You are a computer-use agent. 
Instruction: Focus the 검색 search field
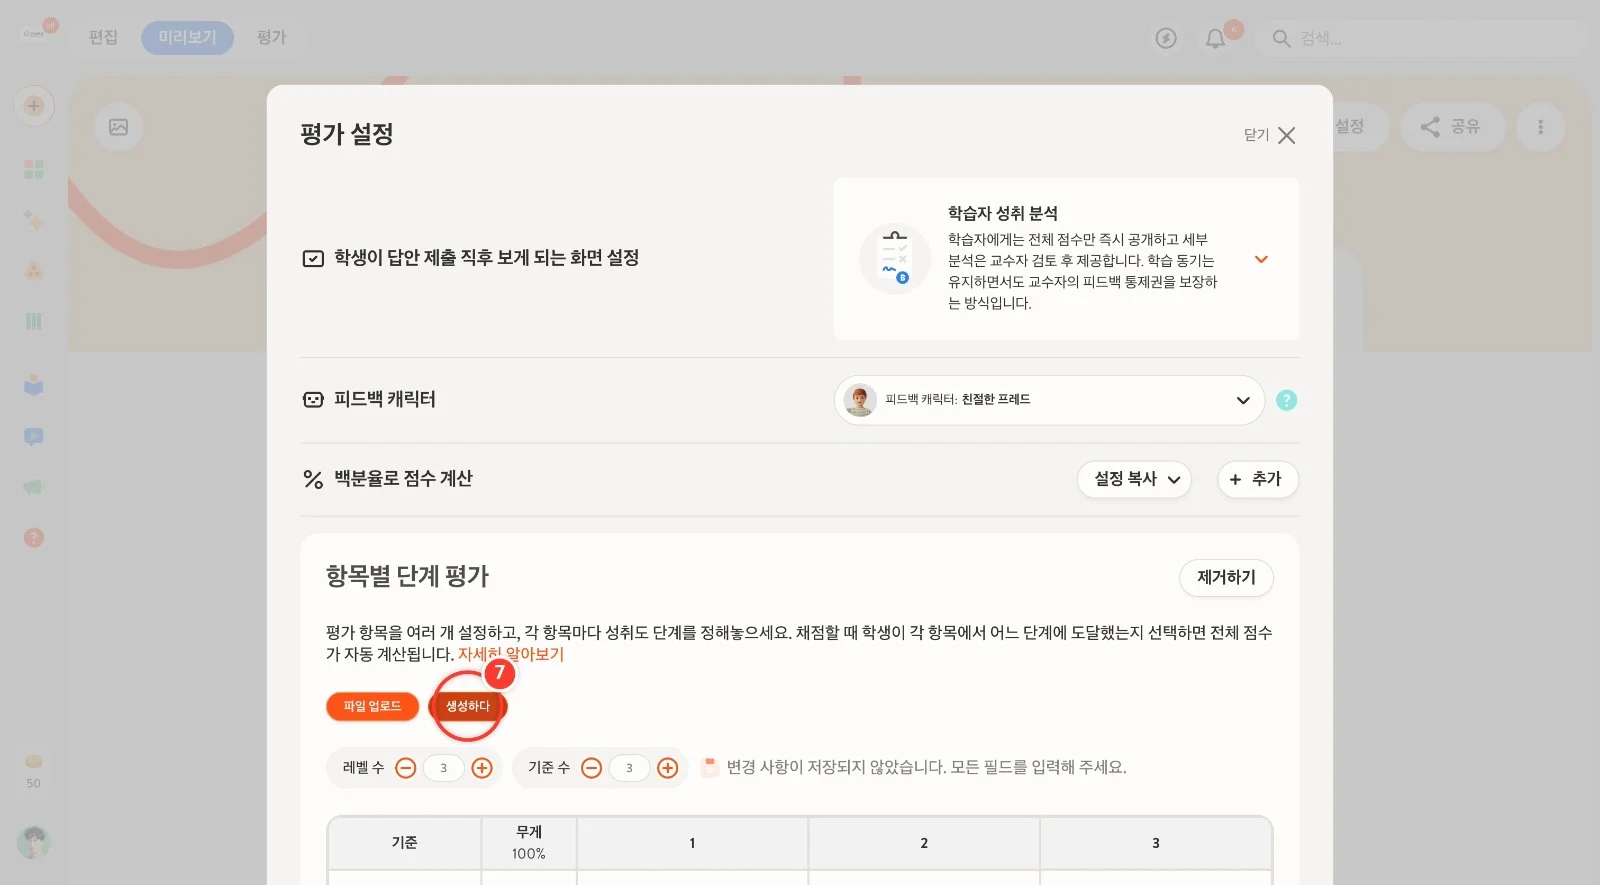tap(1422, 38)
